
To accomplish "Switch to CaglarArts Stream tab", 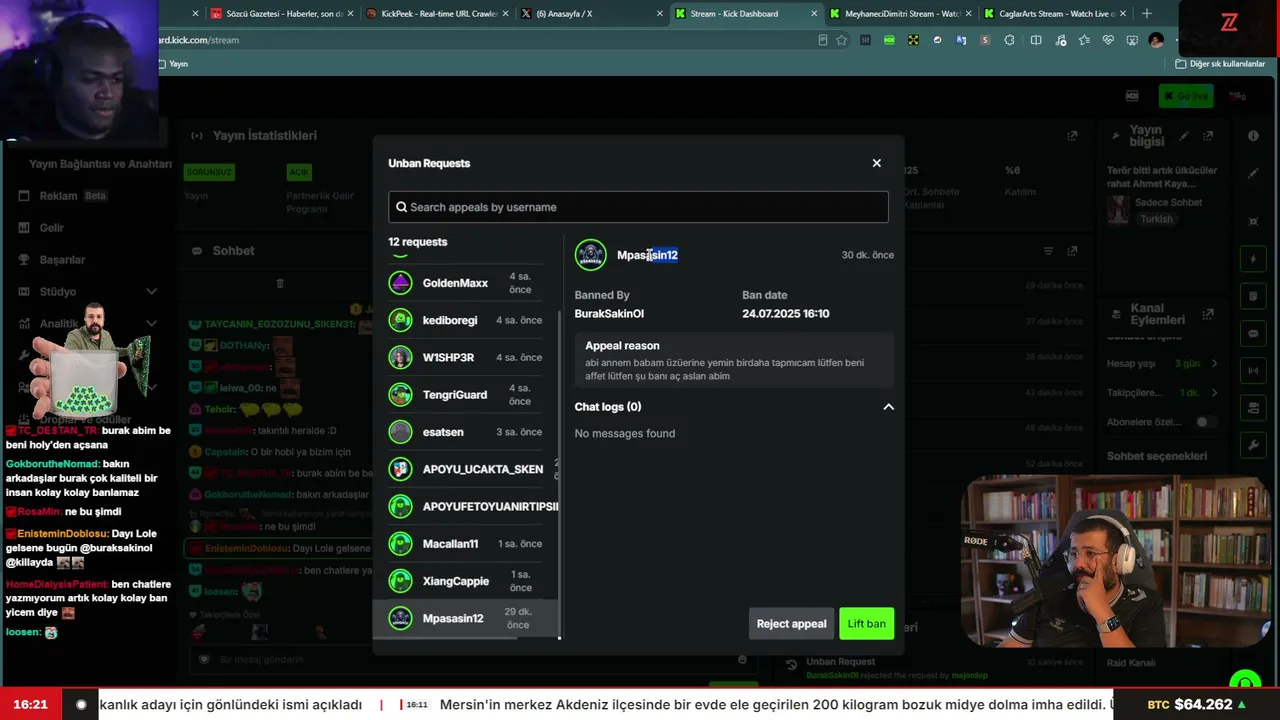I will point(1055,14).
